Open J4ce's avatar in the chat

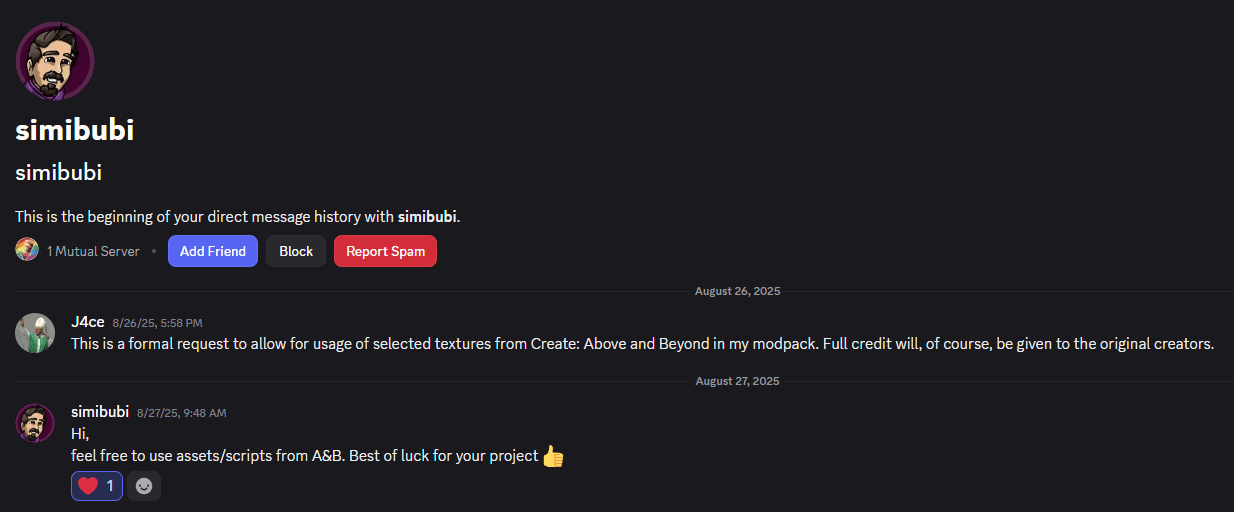pyautogui.click(x=35, y=333)
